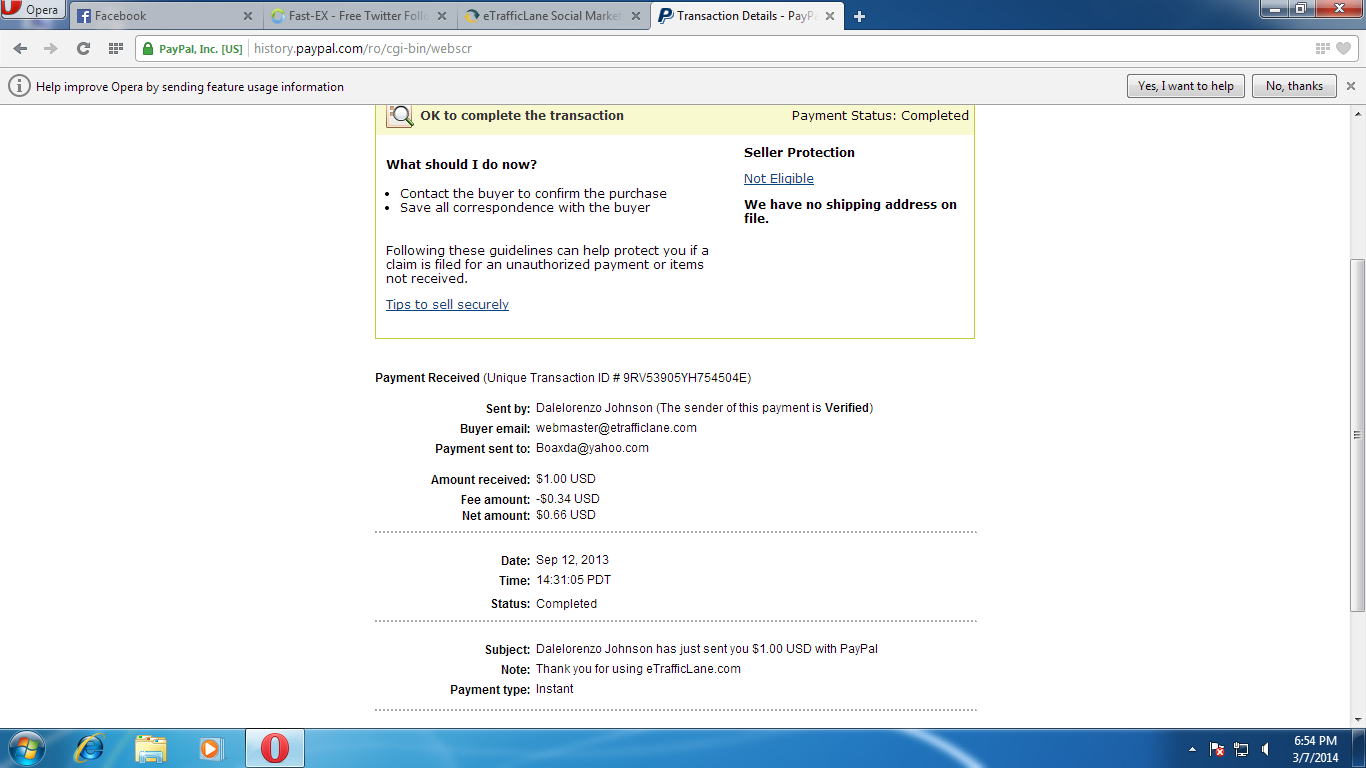This screenshot has height=768, width=1366.
Task: Switch to the Fast-EX Twitter tab
Action: tap(359, 16)
